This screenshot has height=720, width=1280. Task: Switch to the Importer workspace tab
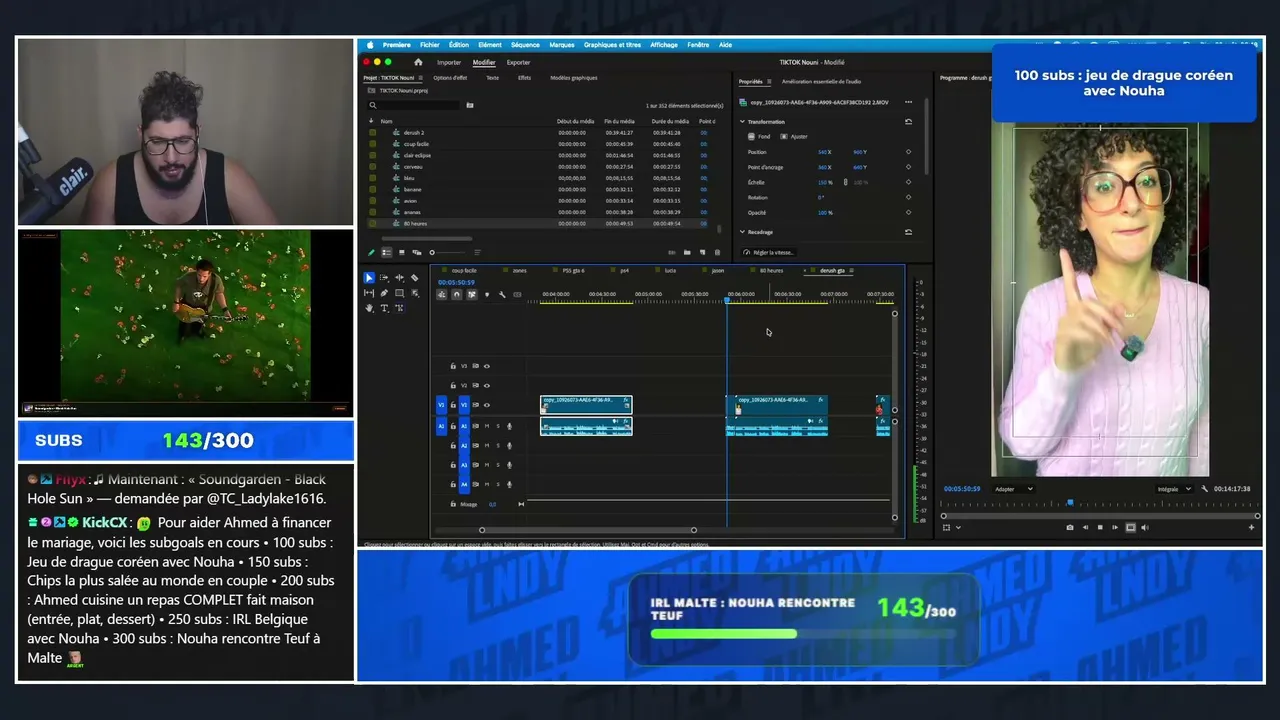(x=449, y=62)
